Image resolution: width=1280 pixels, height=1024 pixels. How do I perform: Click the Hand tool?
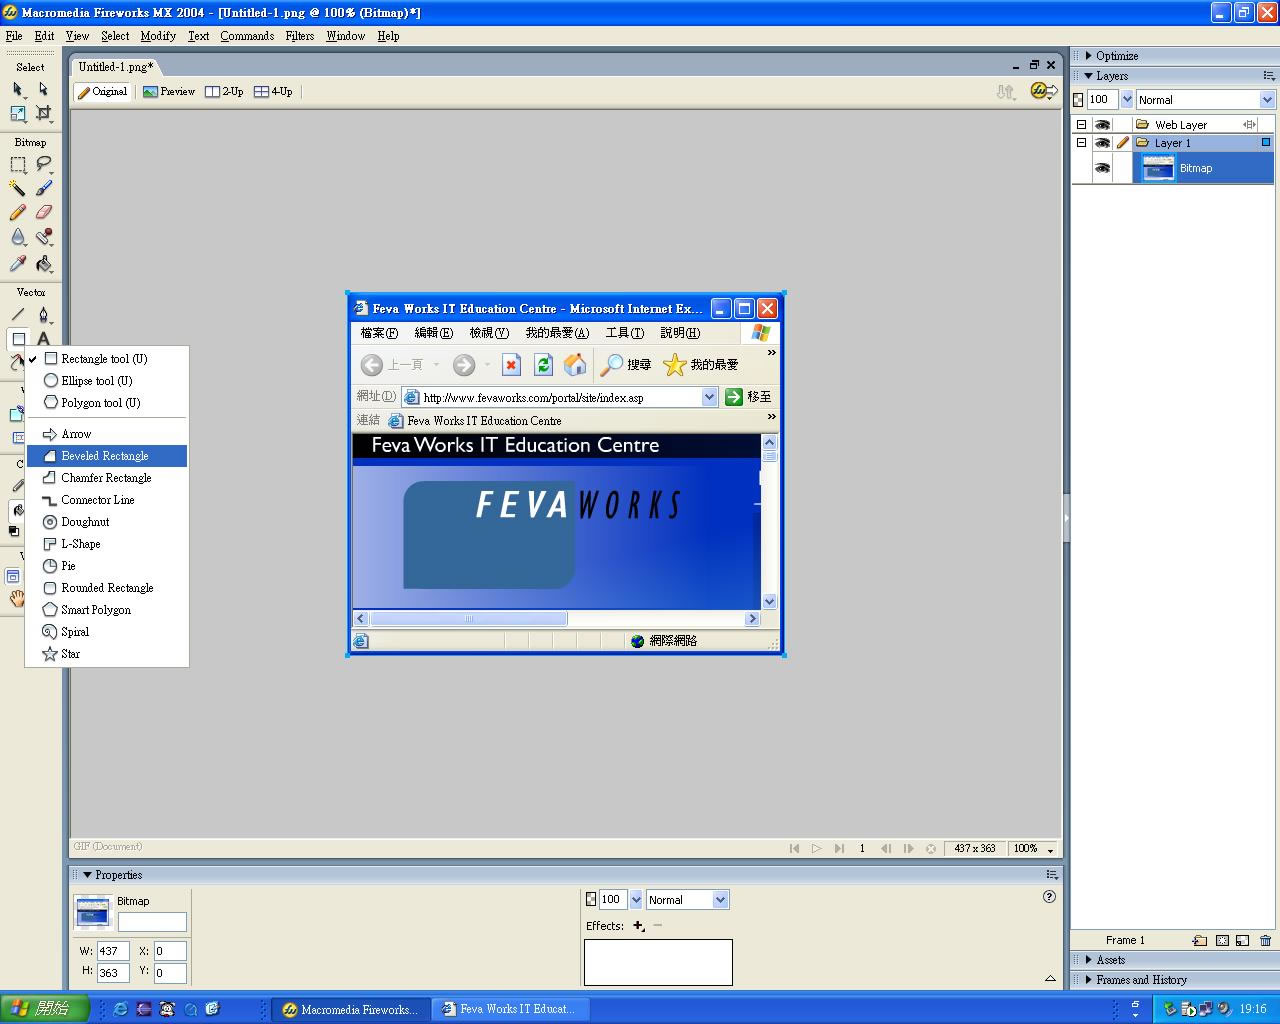pyautogui.click(x=17, y=599)
